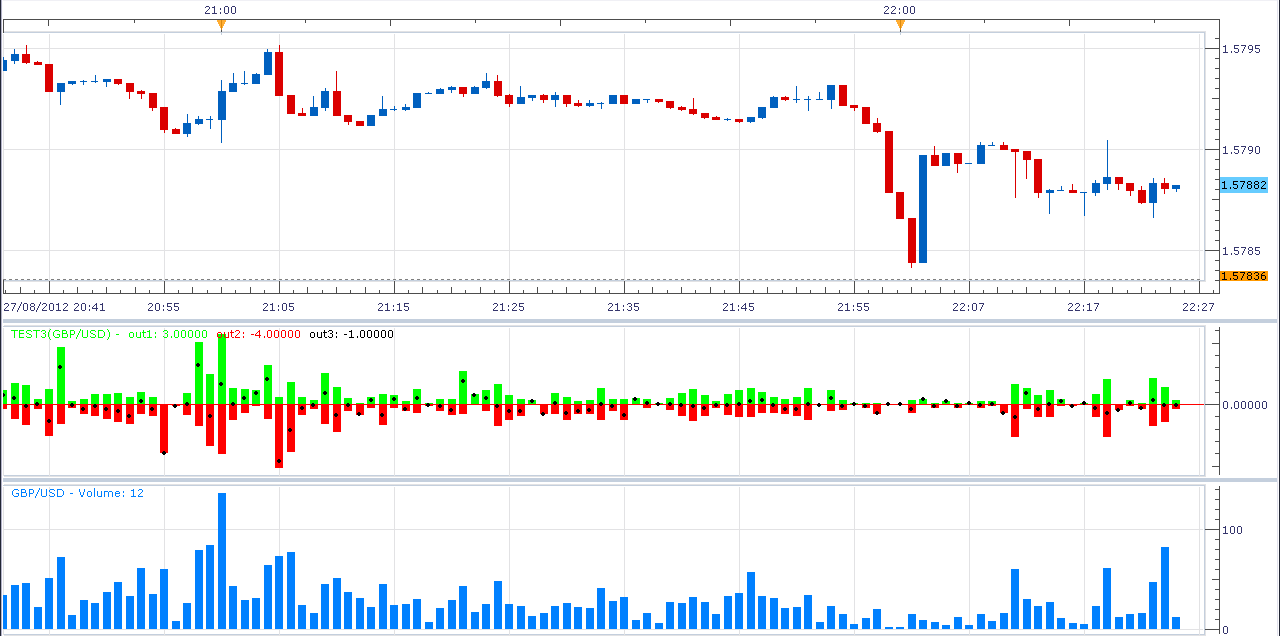Click the 27/08/2012 20:41 date label
This screenshot has width=1280, height=636.
(55, 307)
